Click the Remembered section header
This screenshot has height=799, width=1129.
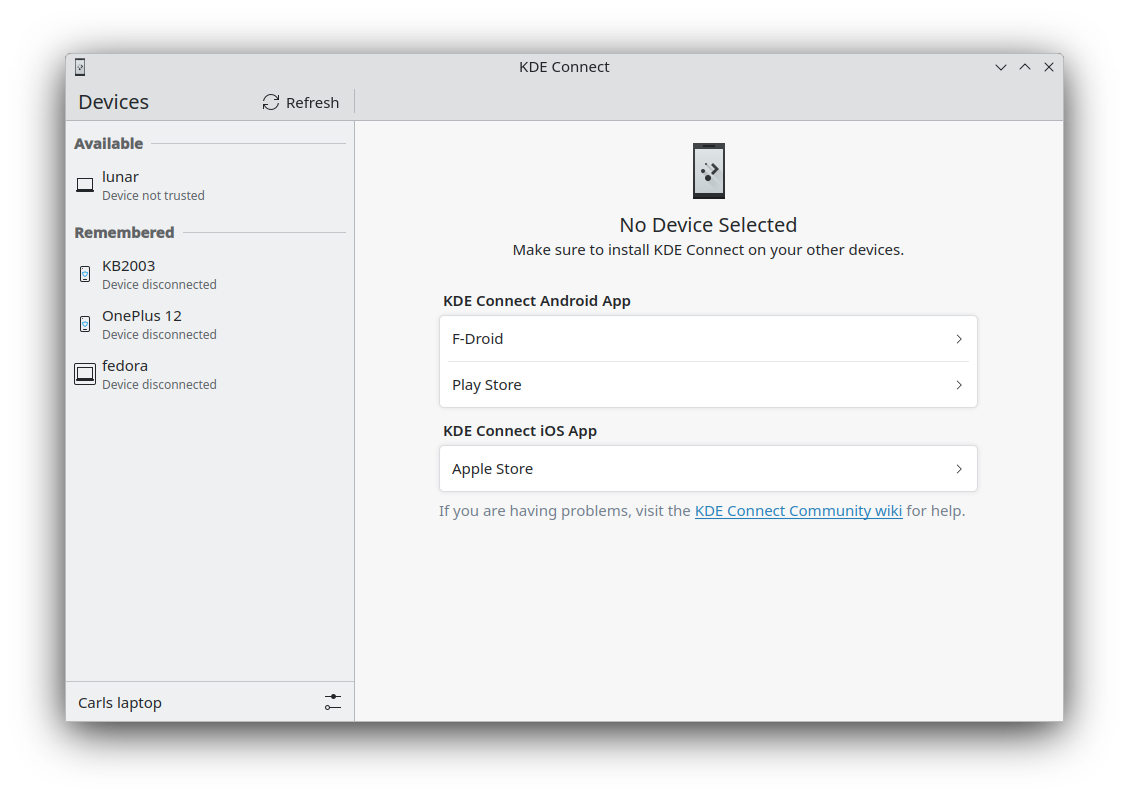pos(125,233)
